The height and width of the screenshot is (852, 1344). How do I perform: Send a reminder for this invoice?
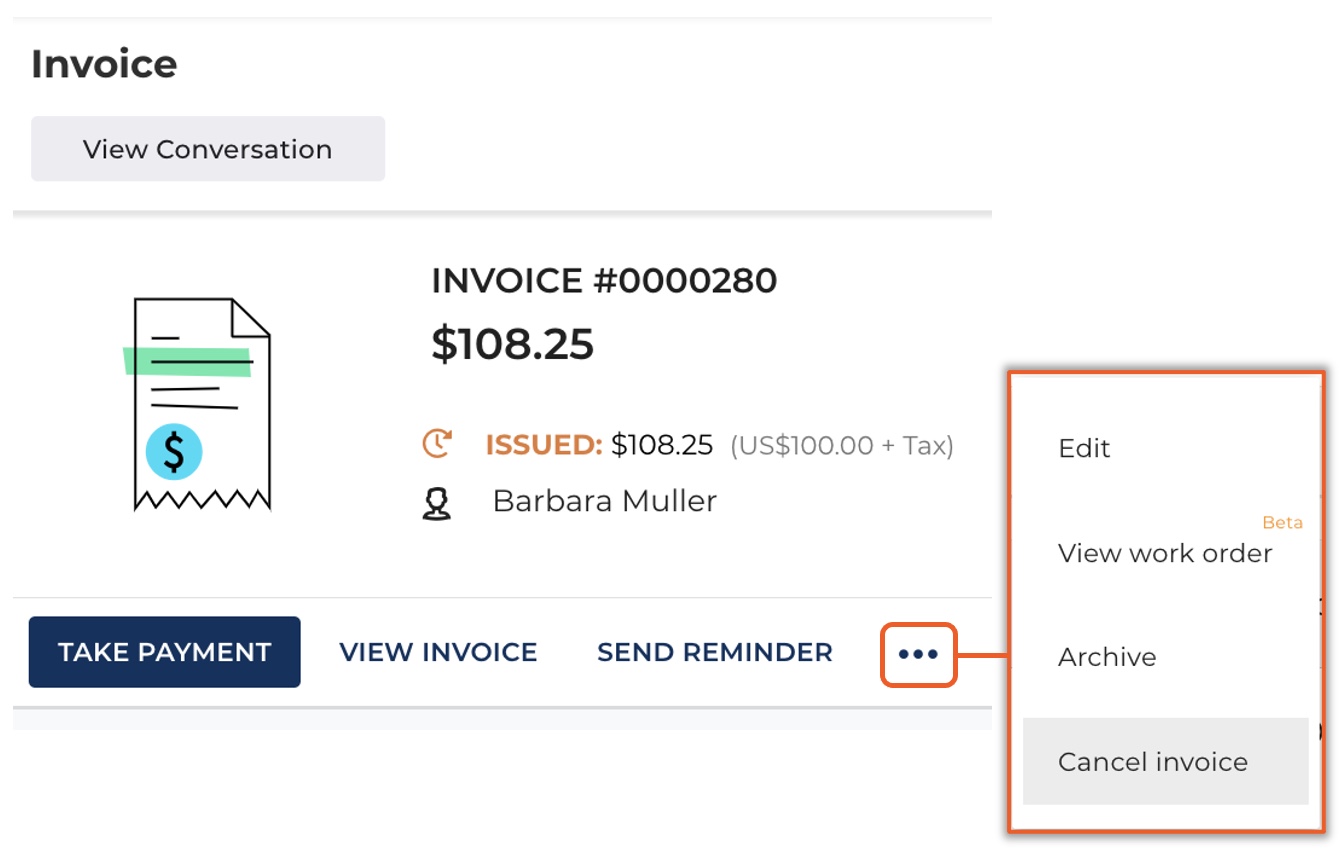point(714,652)
